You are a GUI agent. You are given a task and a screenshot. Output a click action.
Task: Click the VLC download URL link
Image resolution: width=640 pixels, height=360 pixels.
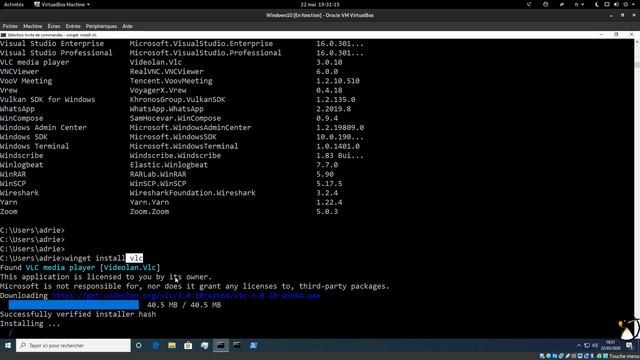tap(186, 296)
